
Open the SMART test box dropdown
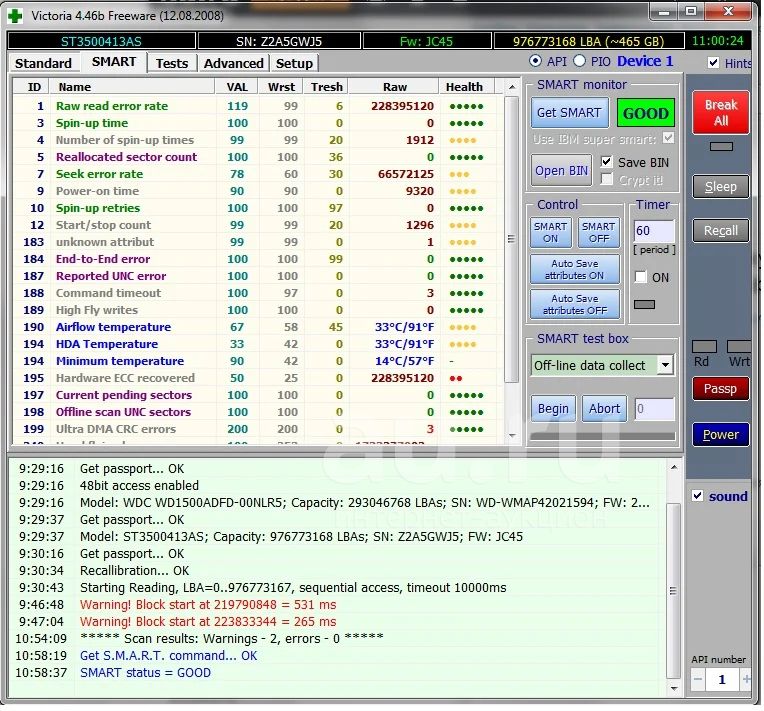pos(665,365)
